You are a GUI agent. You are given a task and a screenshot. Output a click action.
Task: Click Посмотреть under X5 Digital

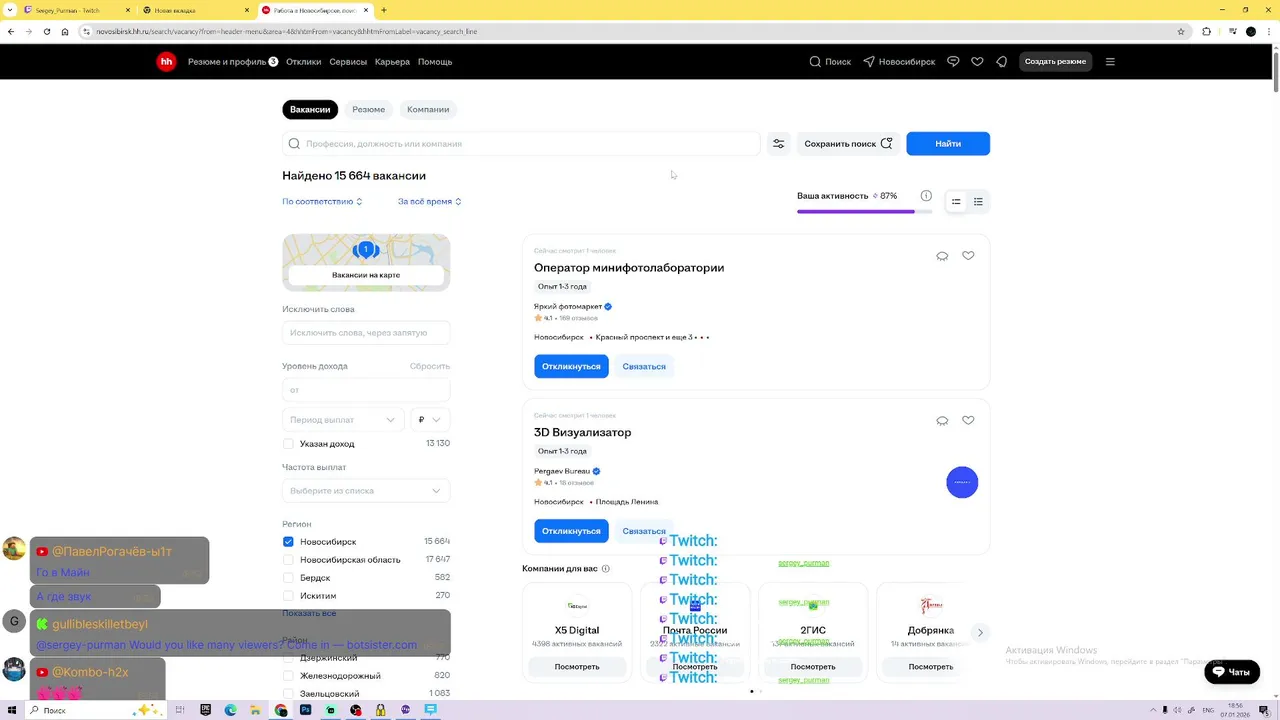577,667
